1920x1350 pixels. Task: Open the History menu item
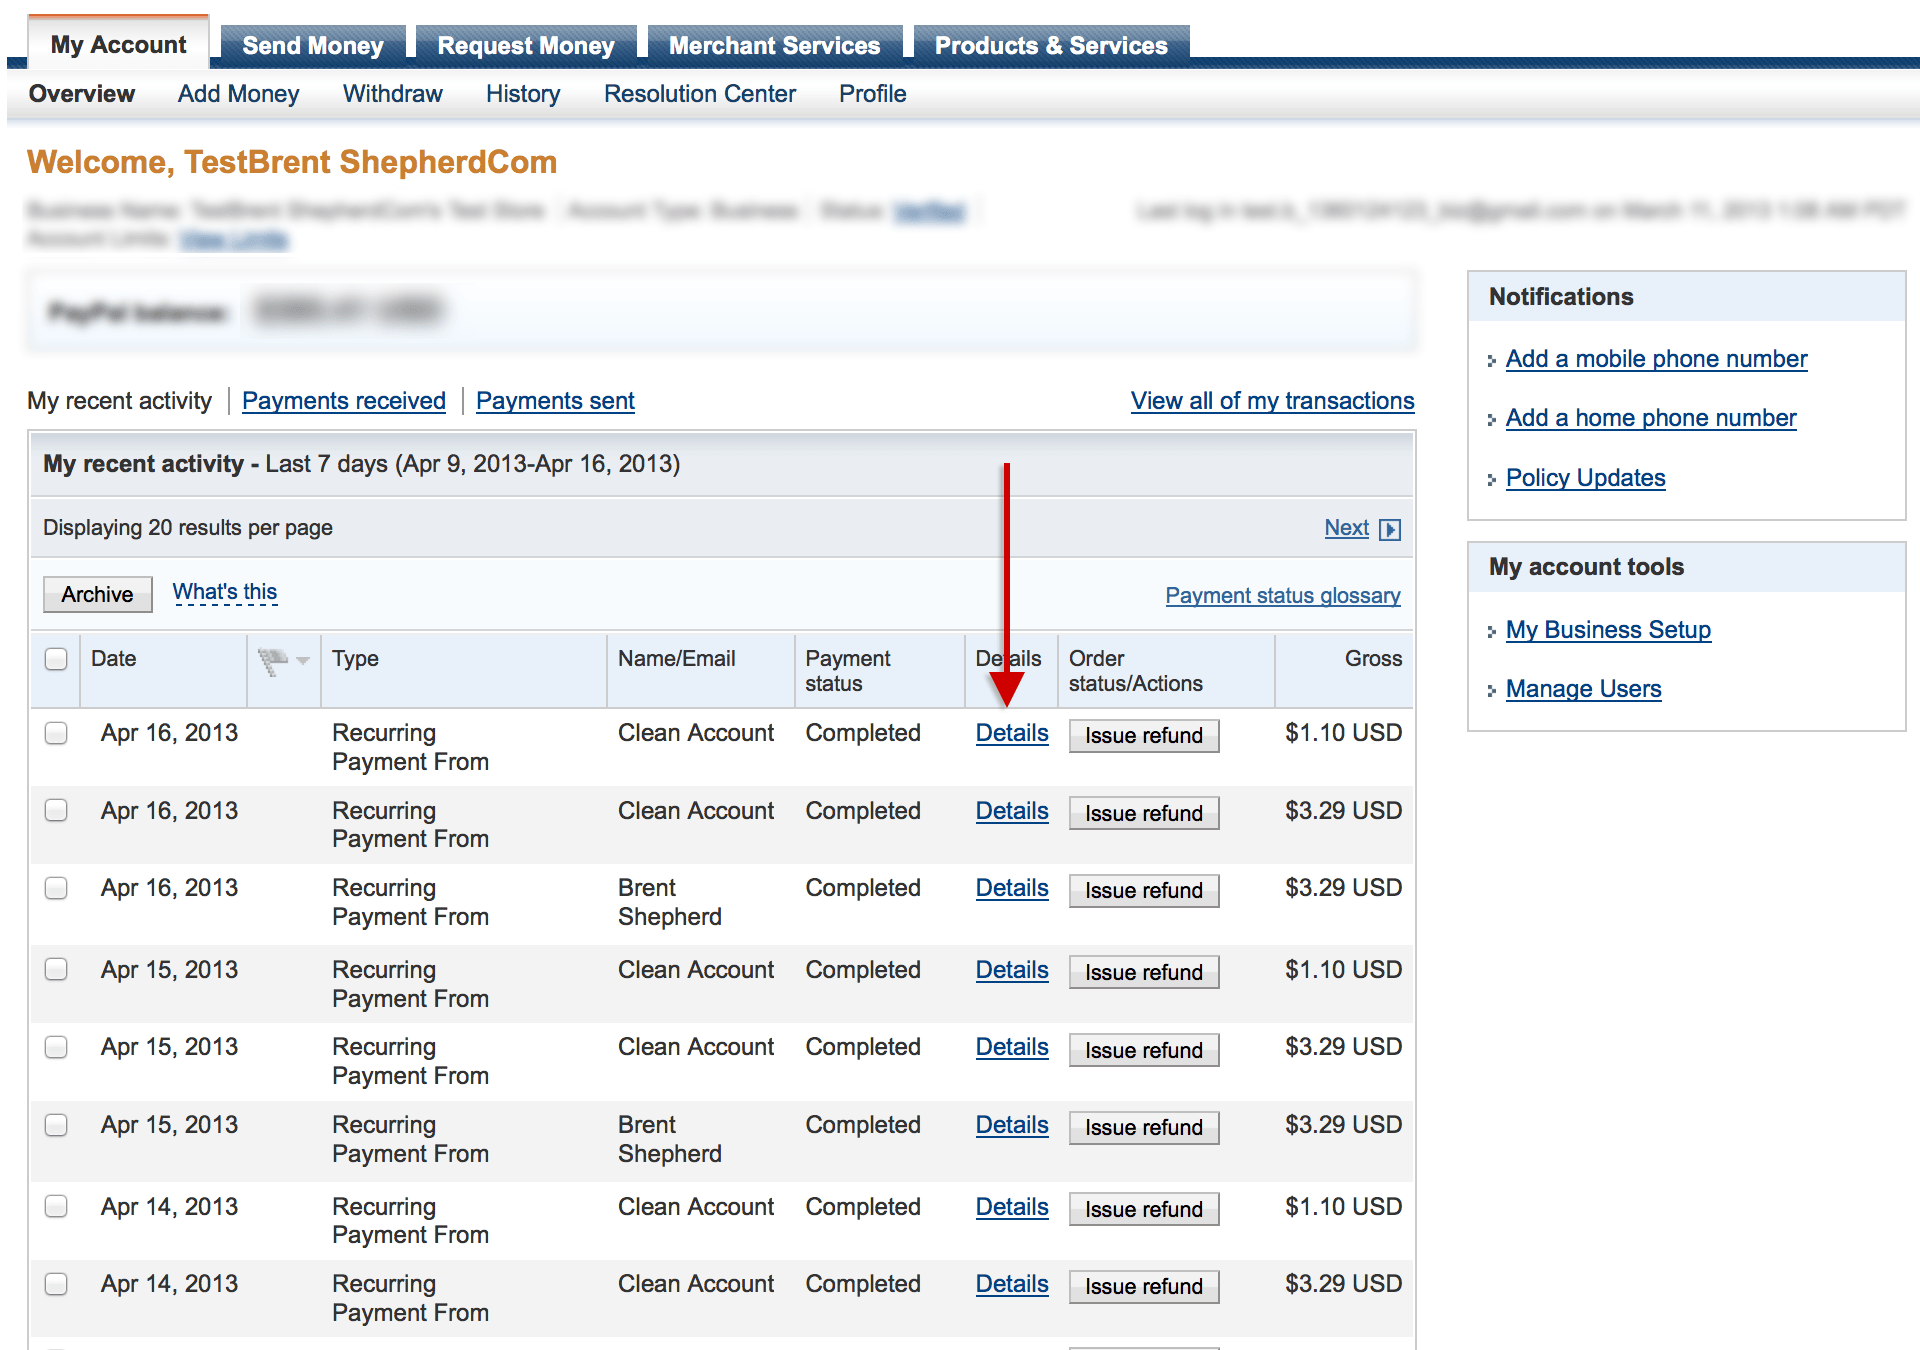click(x=522, y=94)
